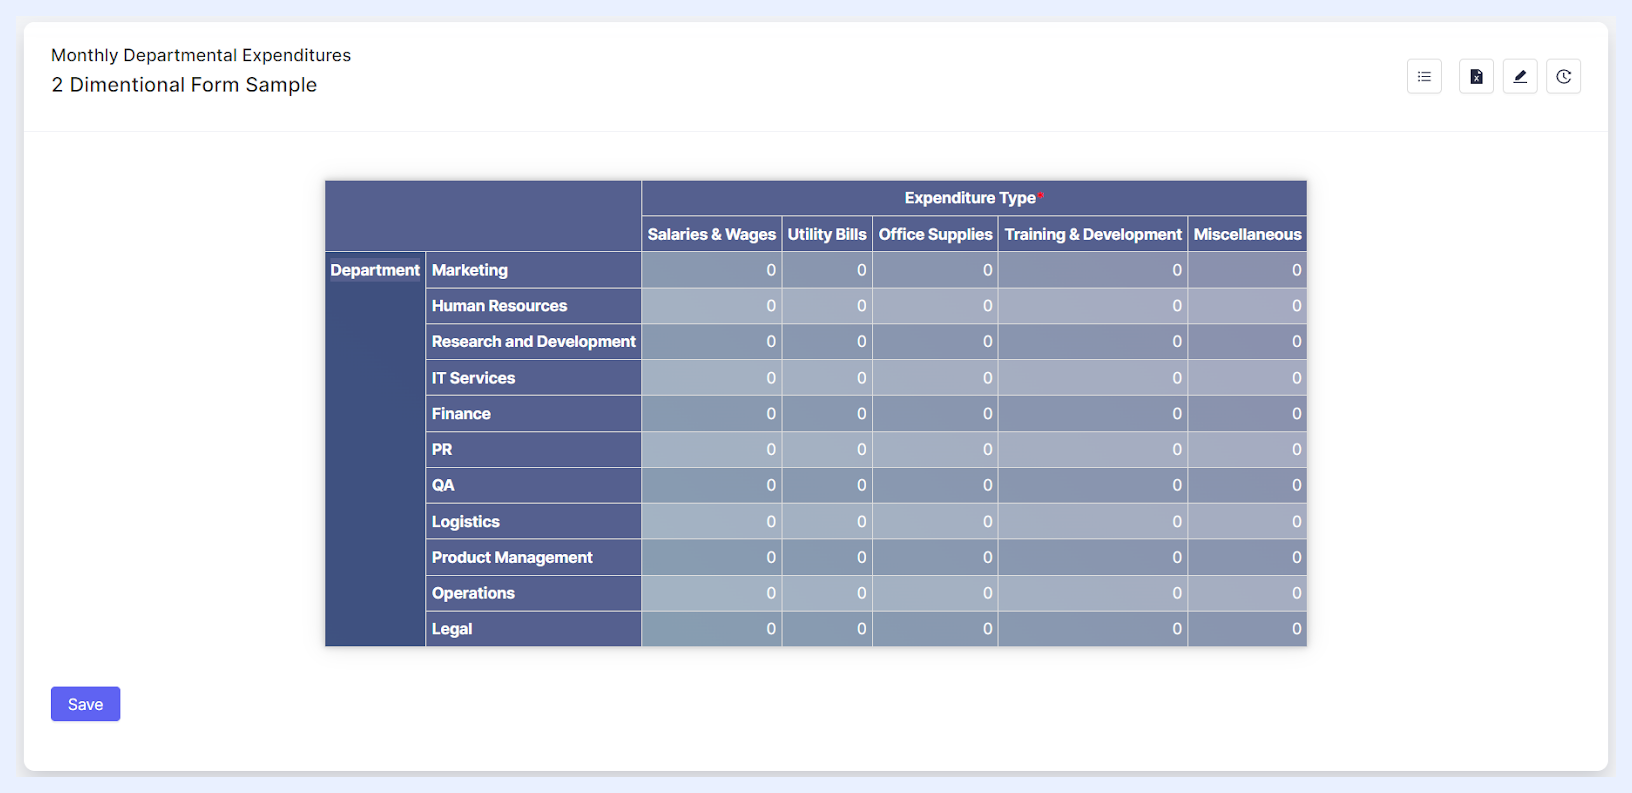Screen dimensions: 1632x793
Task: Save the expenditures form
Action: [85, 704]
